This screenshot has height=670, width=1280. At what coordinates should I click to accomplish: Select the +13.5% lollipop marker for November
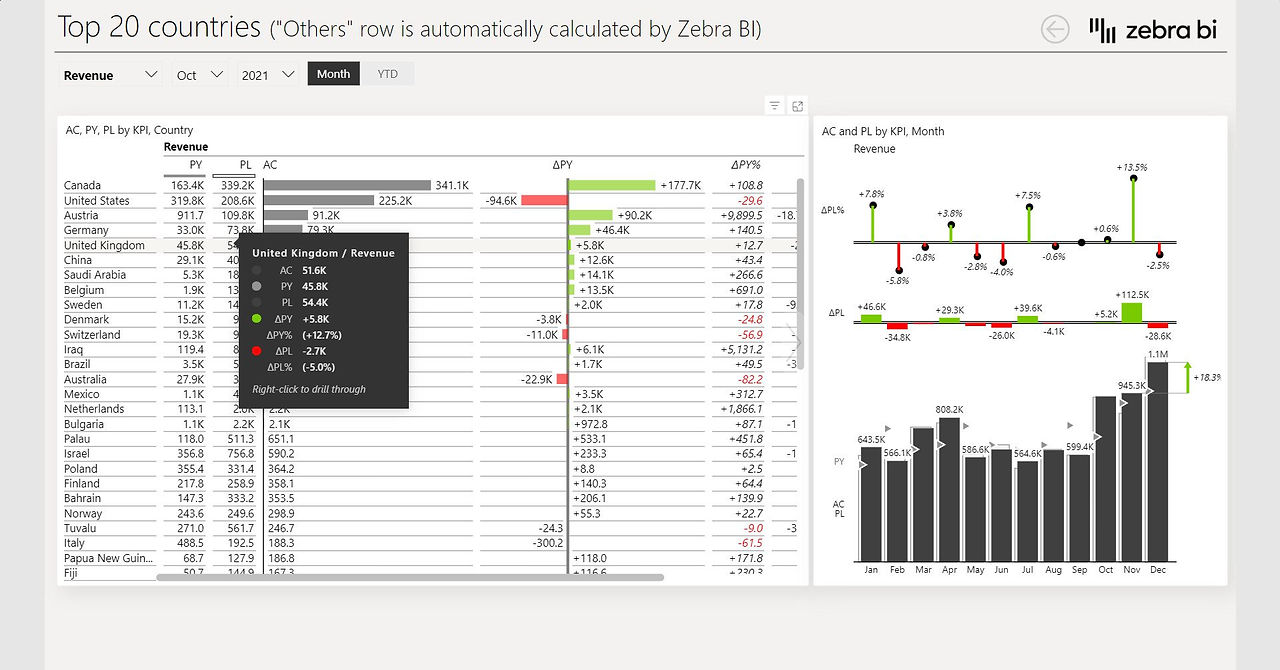coord(1134,179)
